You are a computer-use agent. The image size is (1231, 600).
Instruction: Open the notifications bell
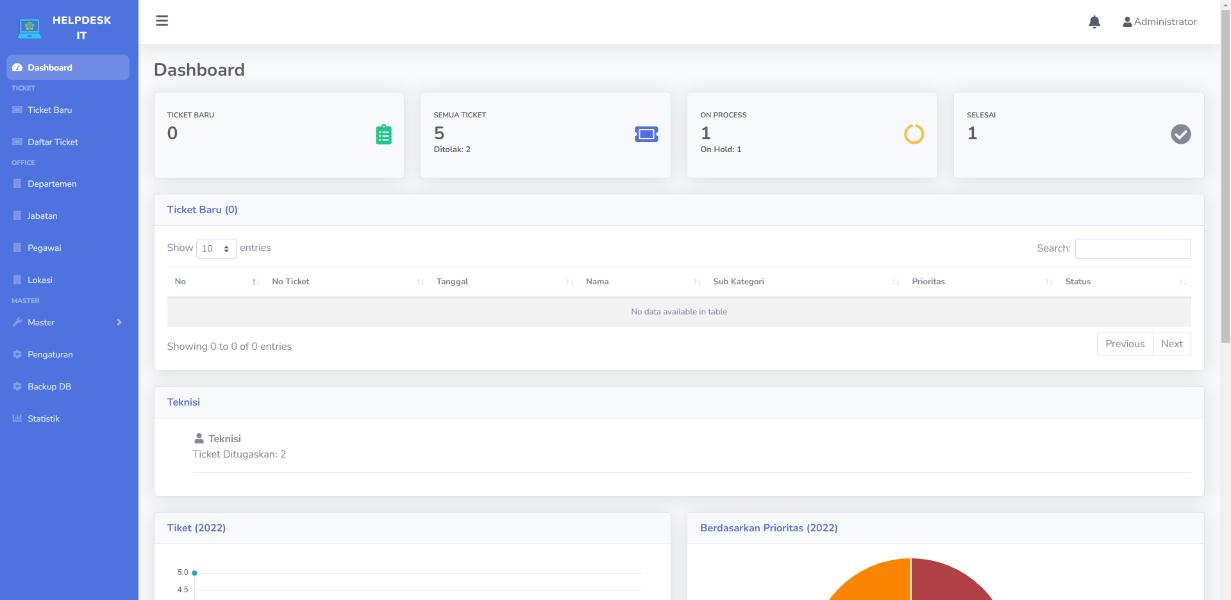[1094, 22]
